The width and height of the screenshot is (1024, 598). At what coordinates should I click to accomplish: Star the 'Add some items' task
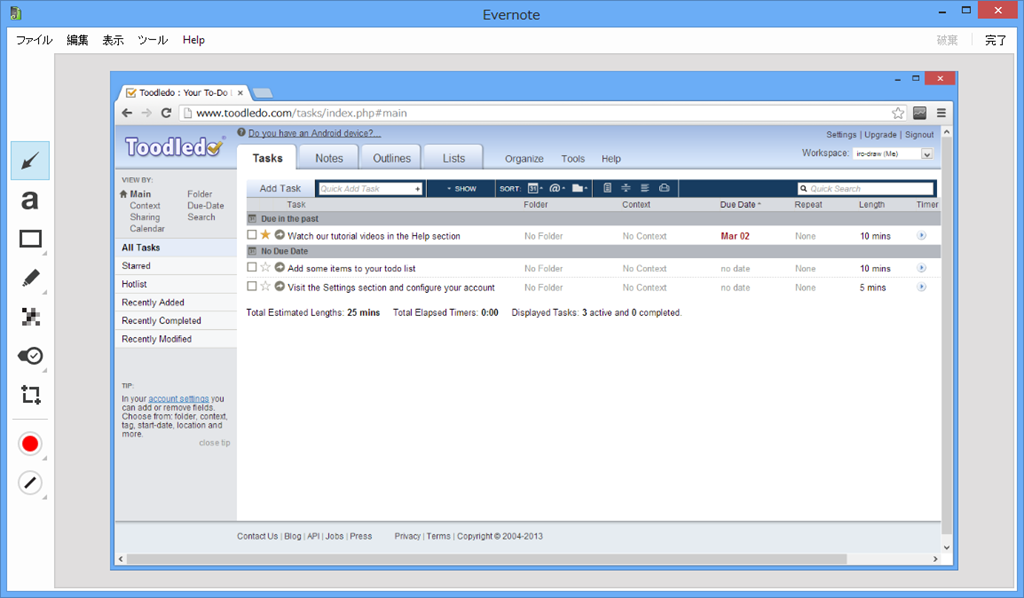click(265, 267)
